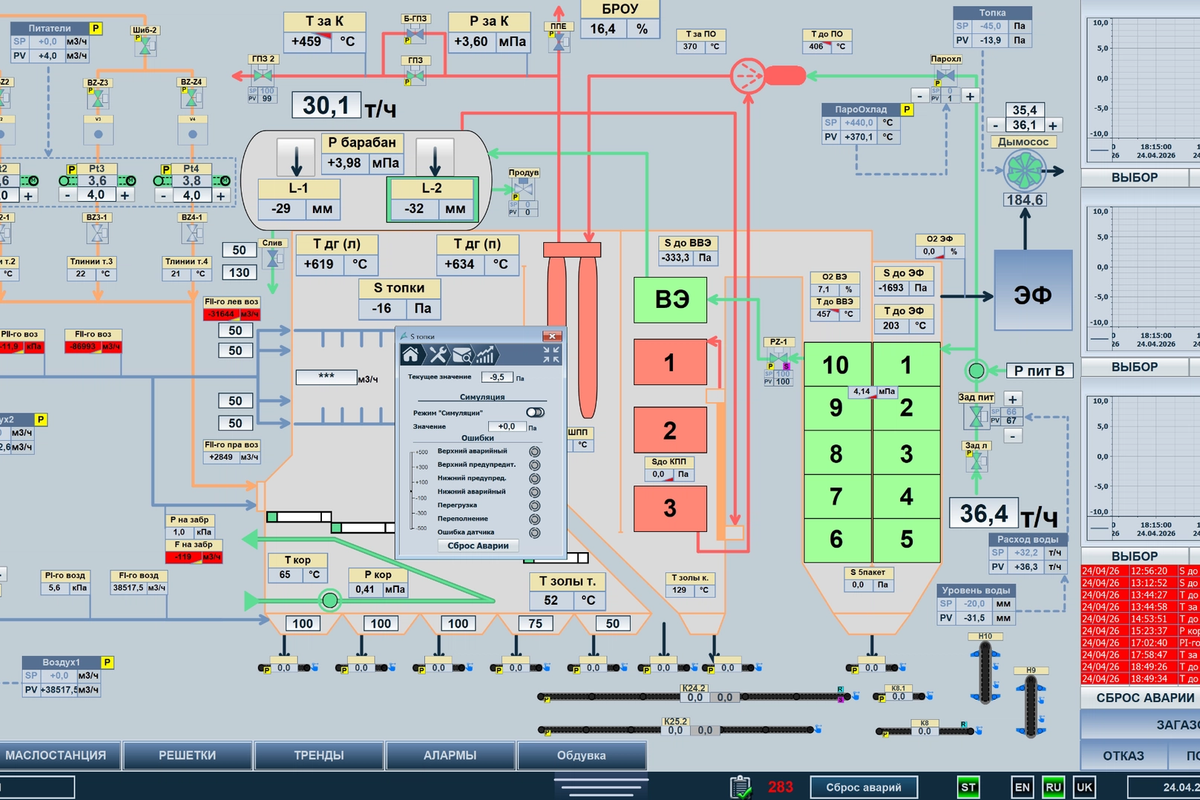Increase Pt4 feeder with plus button
The width and height of the screenshot is (1200, 800).
(219, 195)
